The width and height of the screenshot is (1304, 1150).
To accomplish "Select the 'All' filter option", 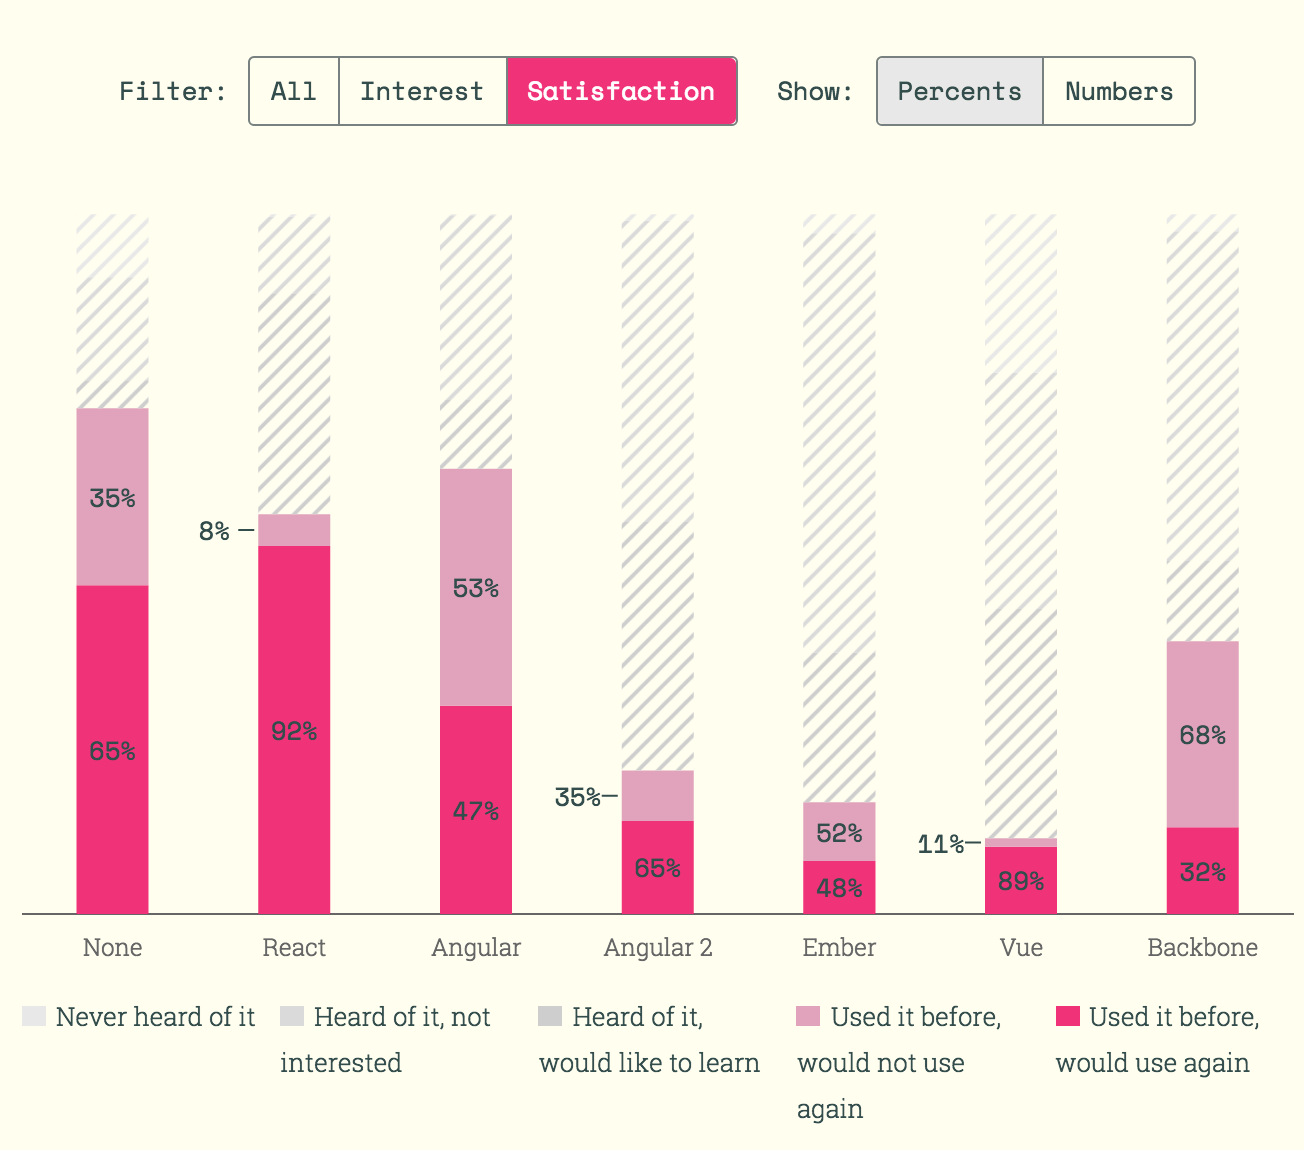I will [292, 91].
